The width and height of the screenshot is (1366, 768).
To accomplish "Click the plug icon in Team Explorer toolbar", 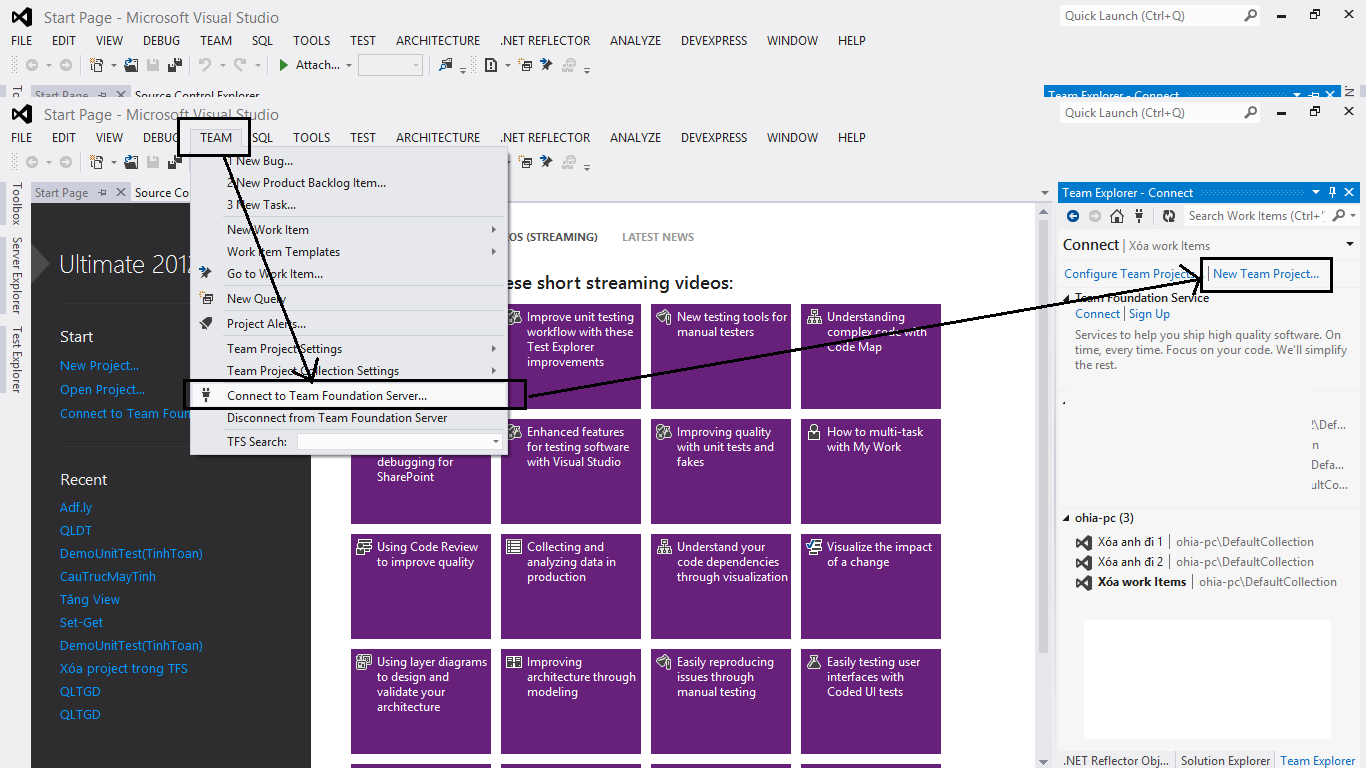I will click(1139, 216).
